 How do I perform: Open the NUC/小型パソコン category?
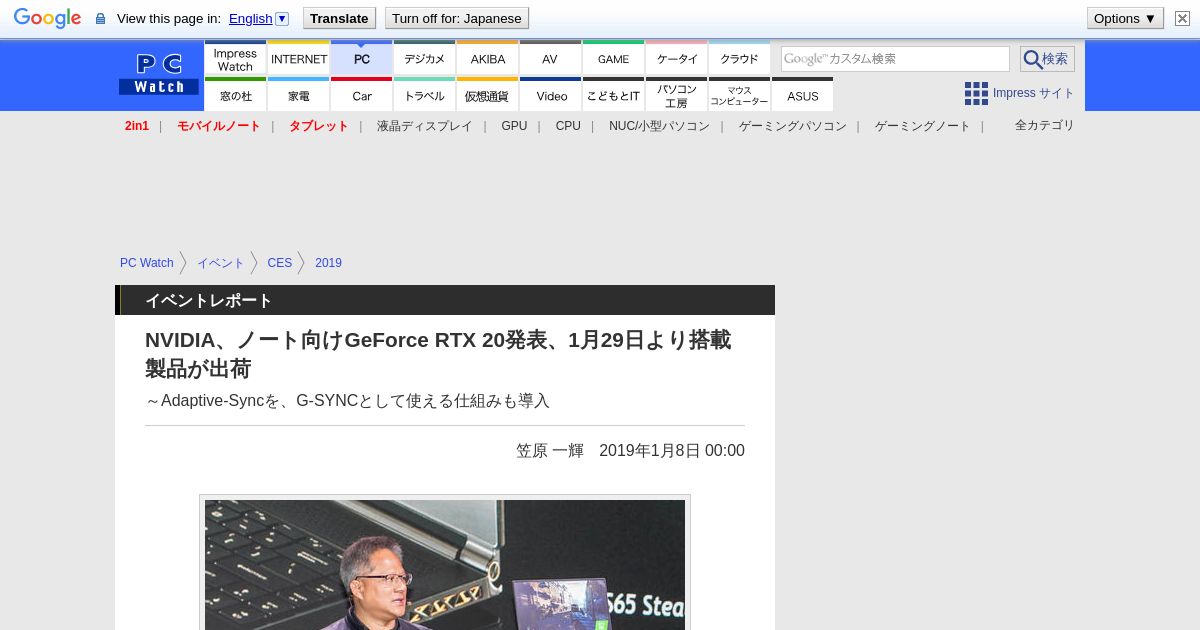point(659,126)
